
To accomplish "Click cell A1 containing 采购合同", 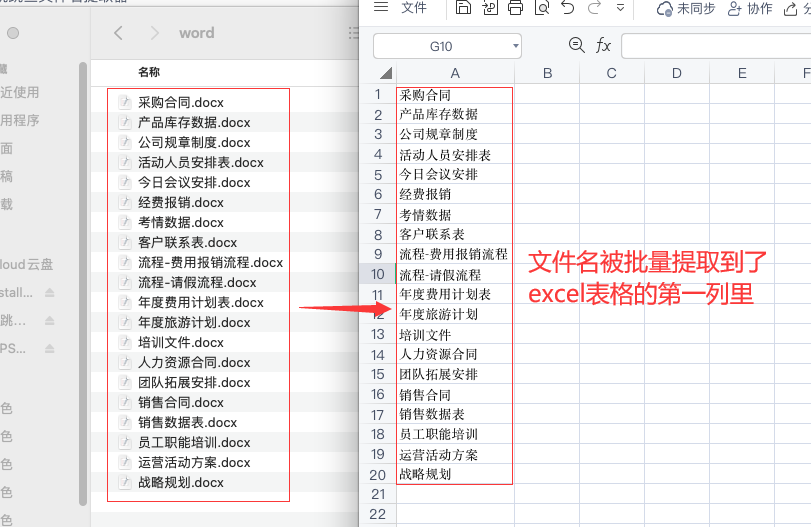I will 455,95.
